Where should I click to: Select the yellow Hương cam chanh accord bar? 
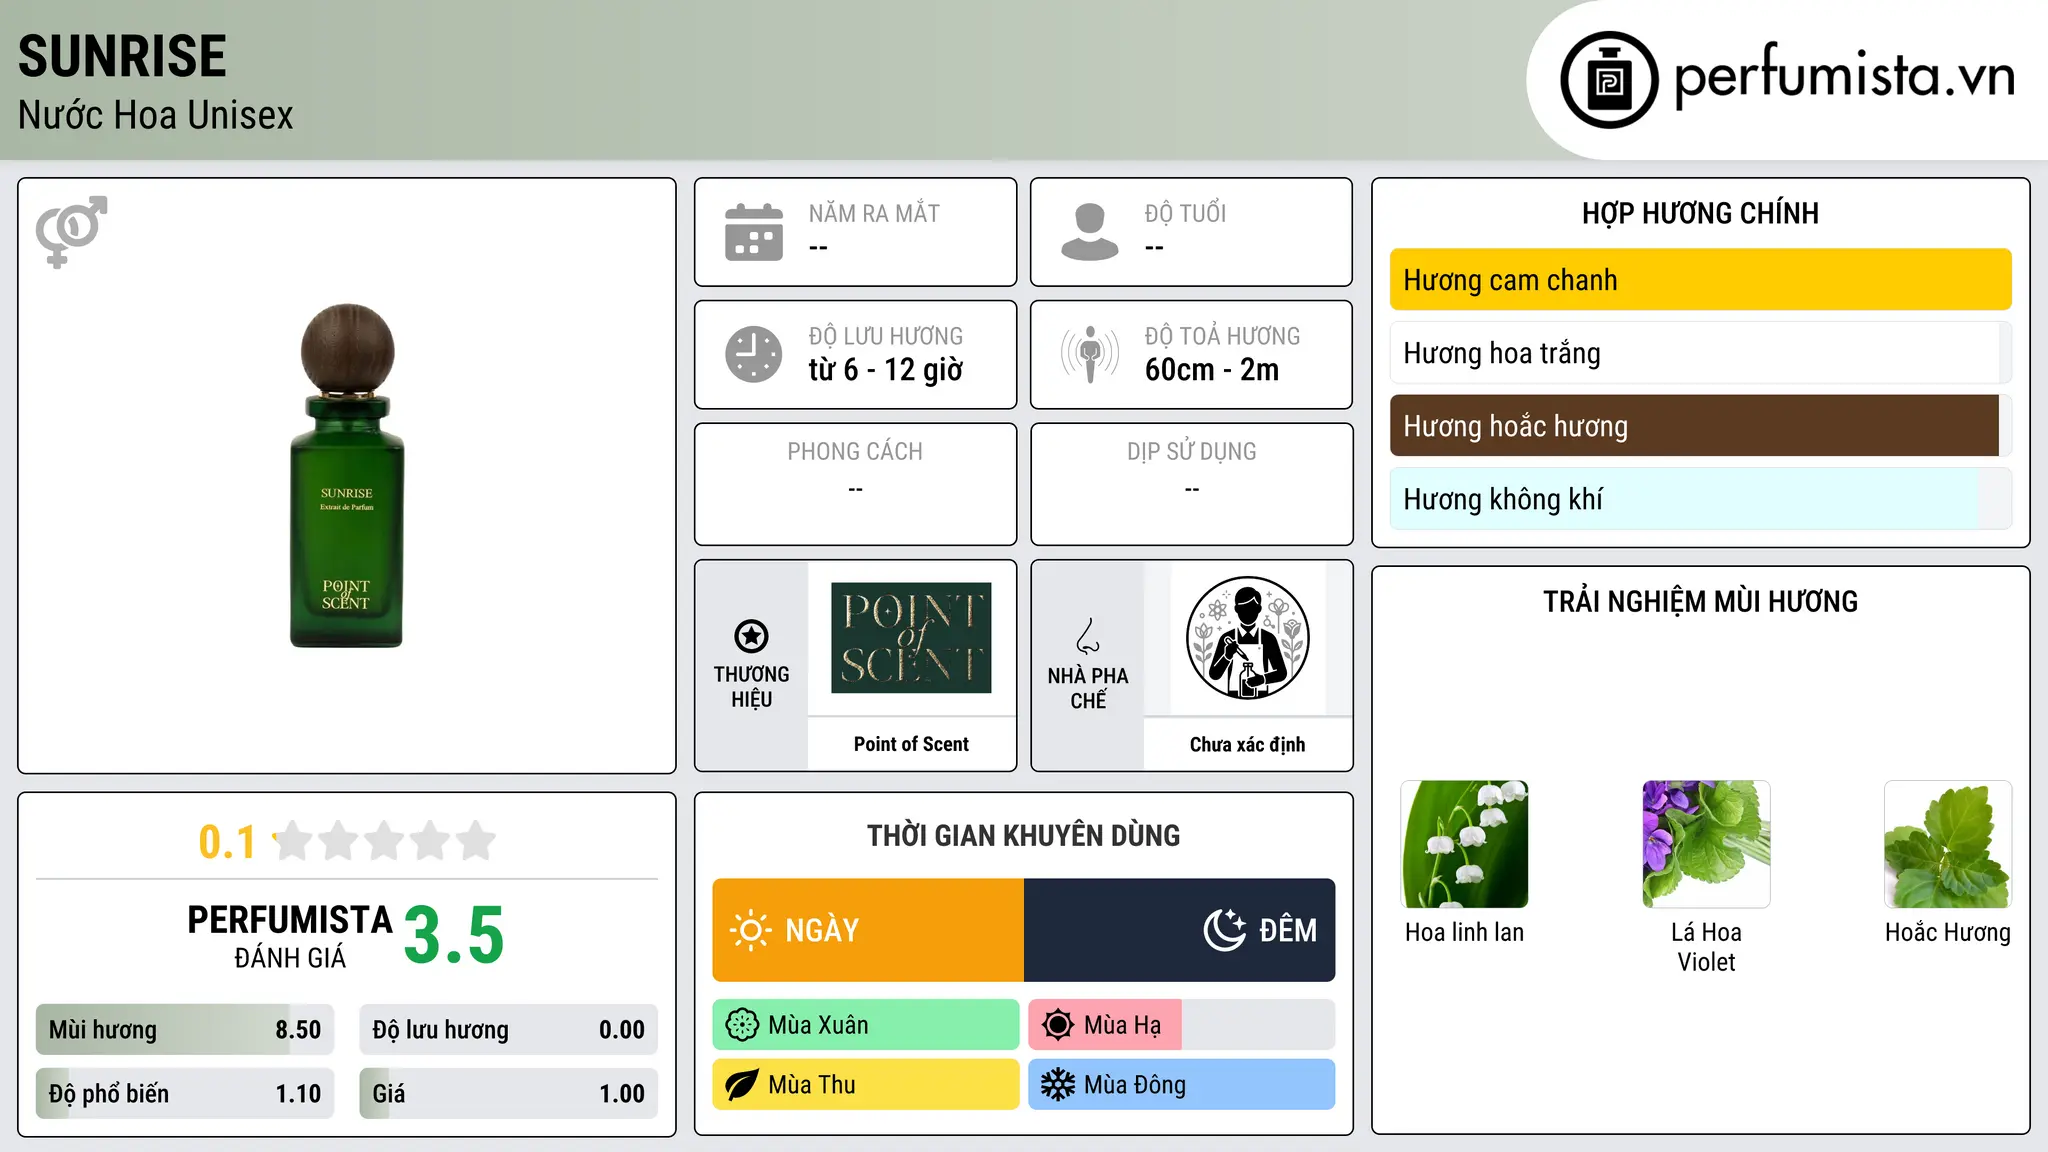coord(1701,280)
